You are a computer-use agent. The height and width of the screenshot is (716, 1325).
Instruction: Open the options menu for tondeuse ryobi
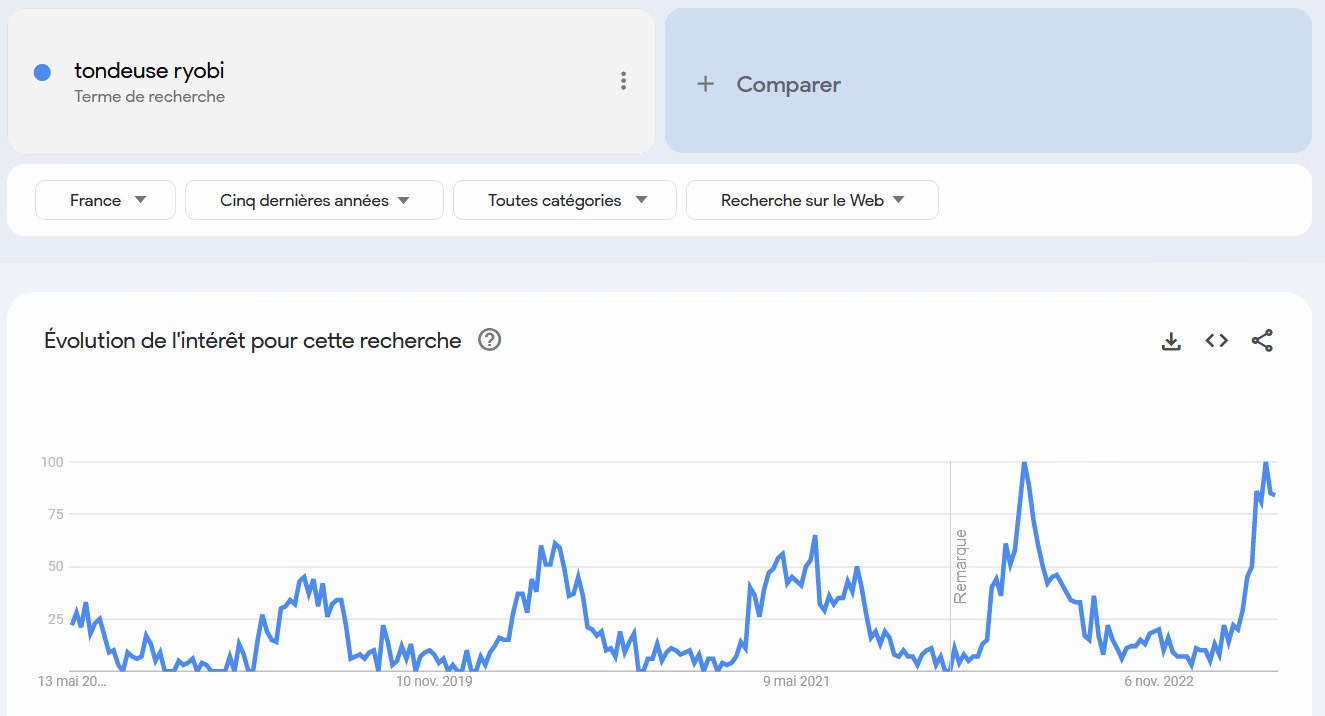pyautogui.click(x=623, y=81)
